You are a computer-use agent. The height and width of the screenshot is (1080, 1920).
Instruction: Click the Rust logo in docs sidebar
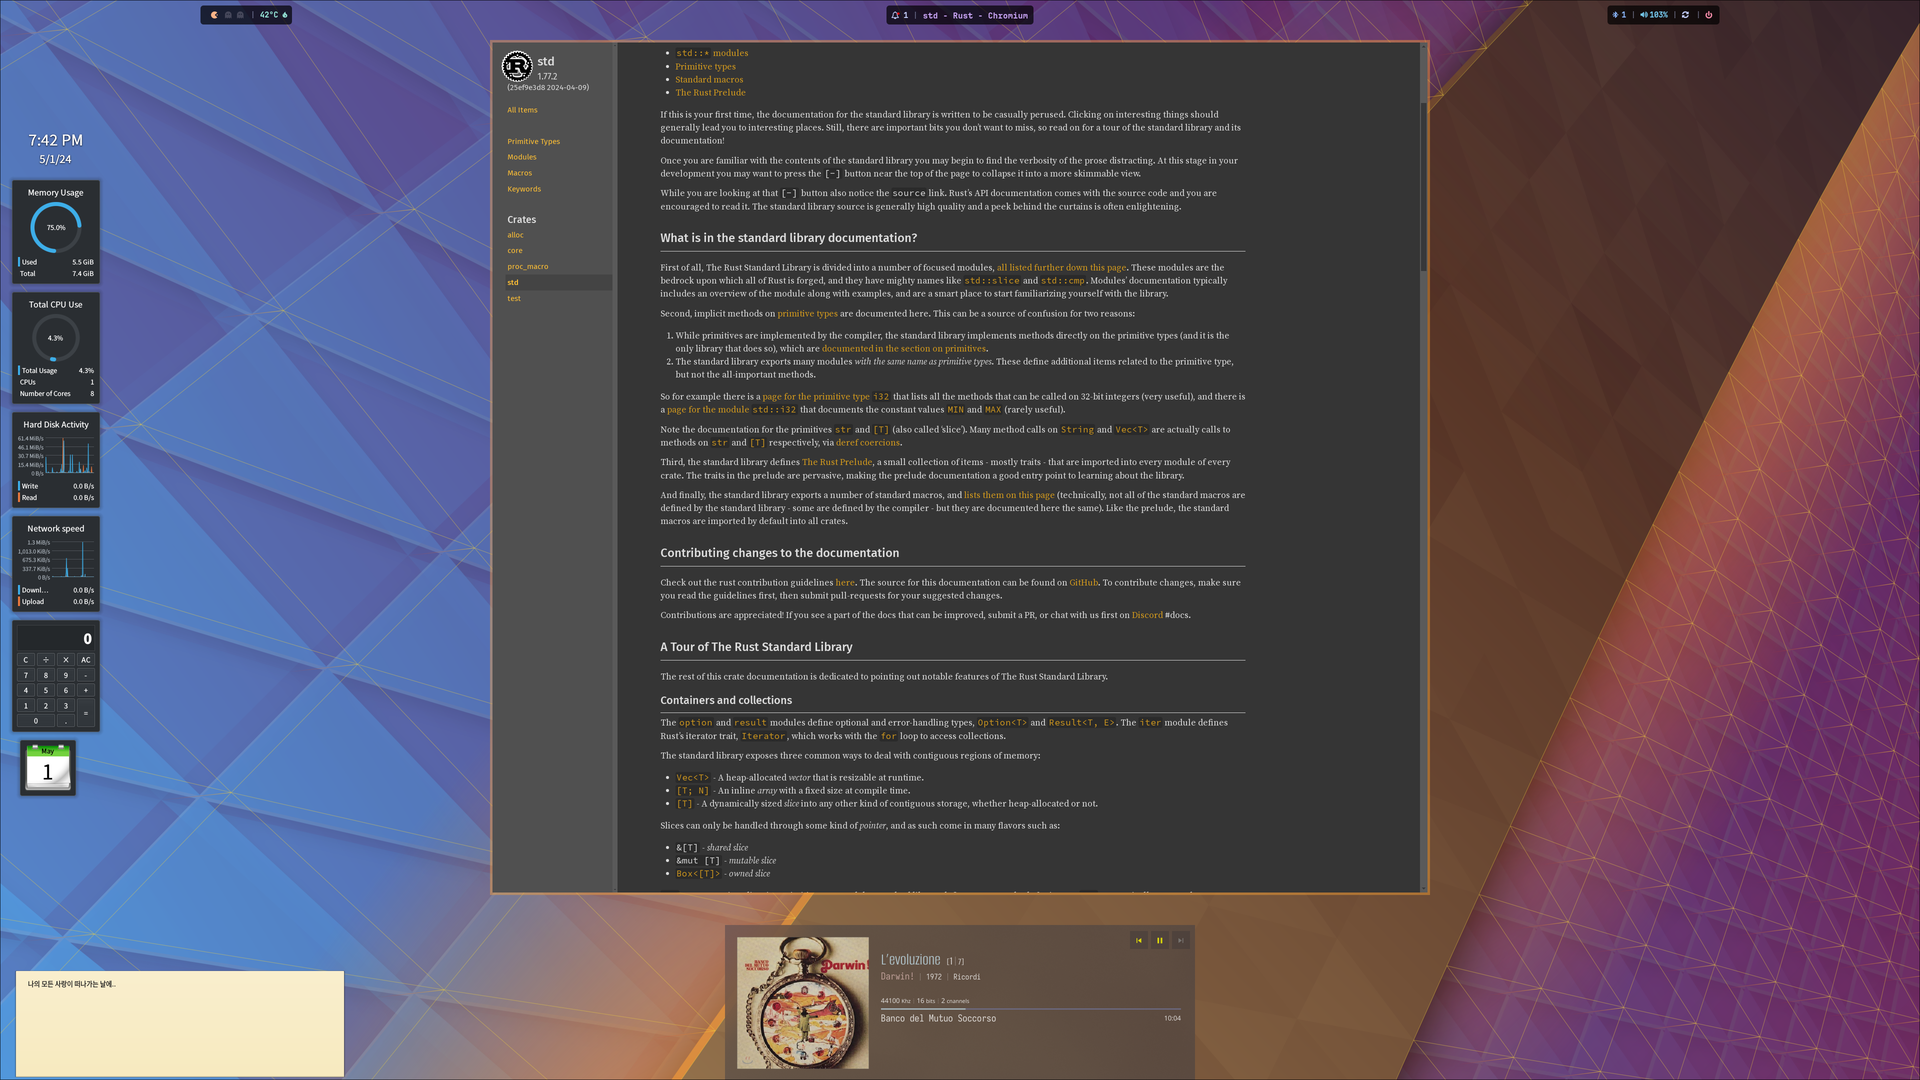click(x=517, y=67)
